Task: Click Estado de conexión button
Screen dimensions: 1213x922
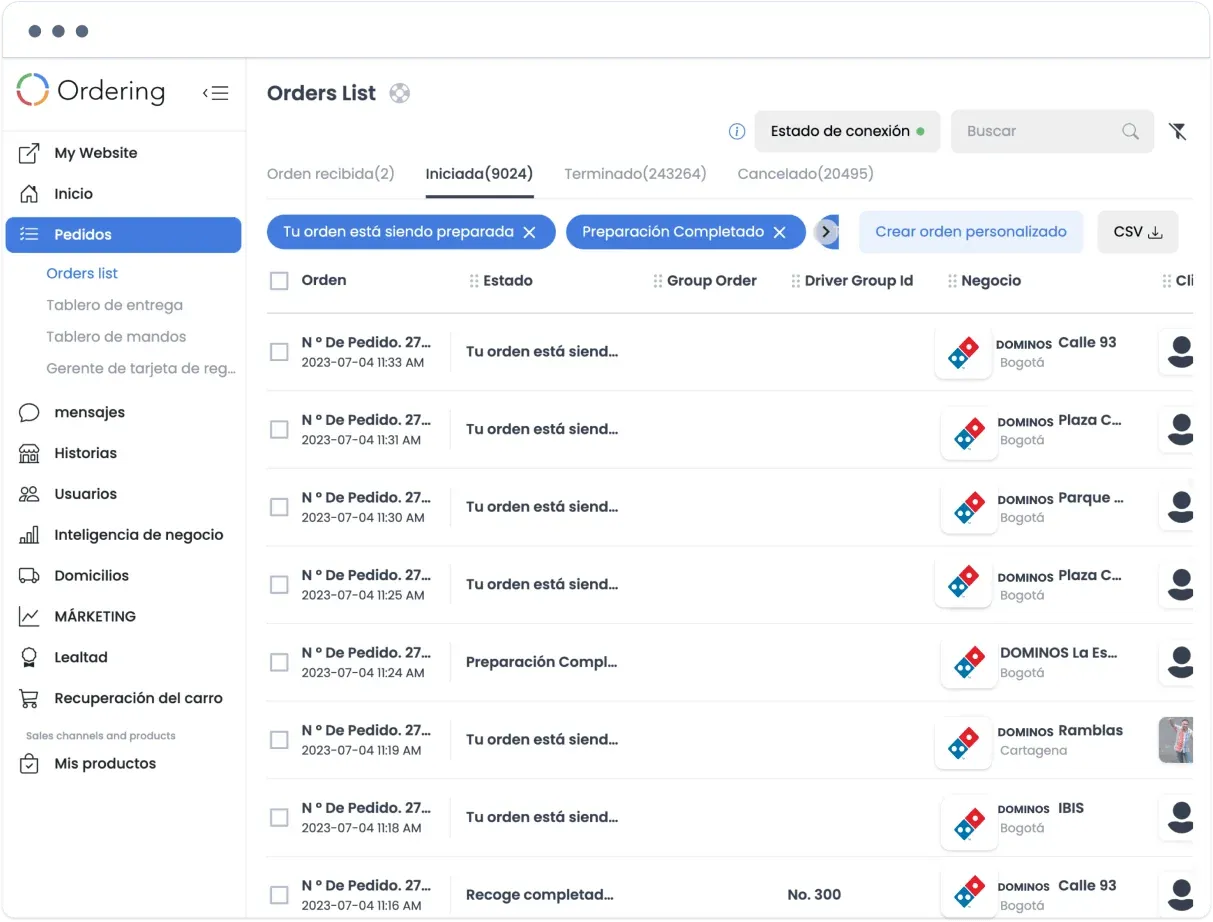Action: coord(847,131)
